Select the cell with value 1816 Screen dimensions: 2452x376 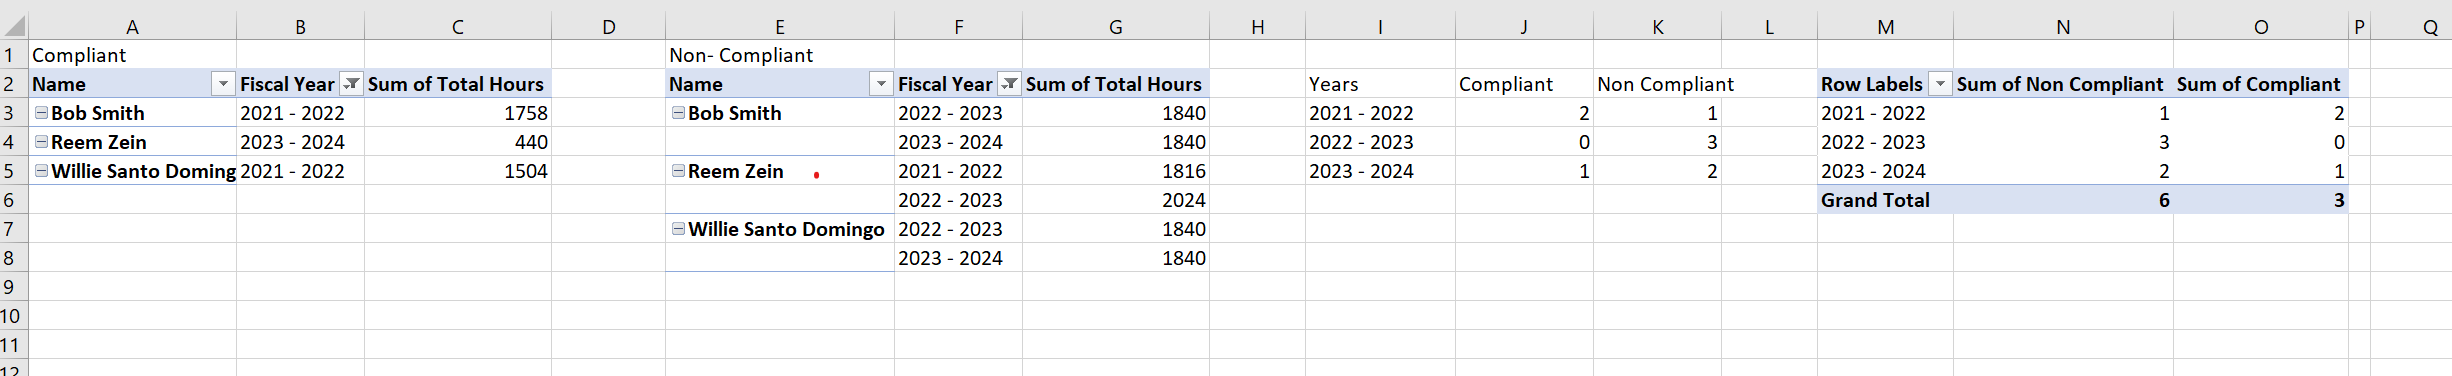click(x=1116, y=171)
